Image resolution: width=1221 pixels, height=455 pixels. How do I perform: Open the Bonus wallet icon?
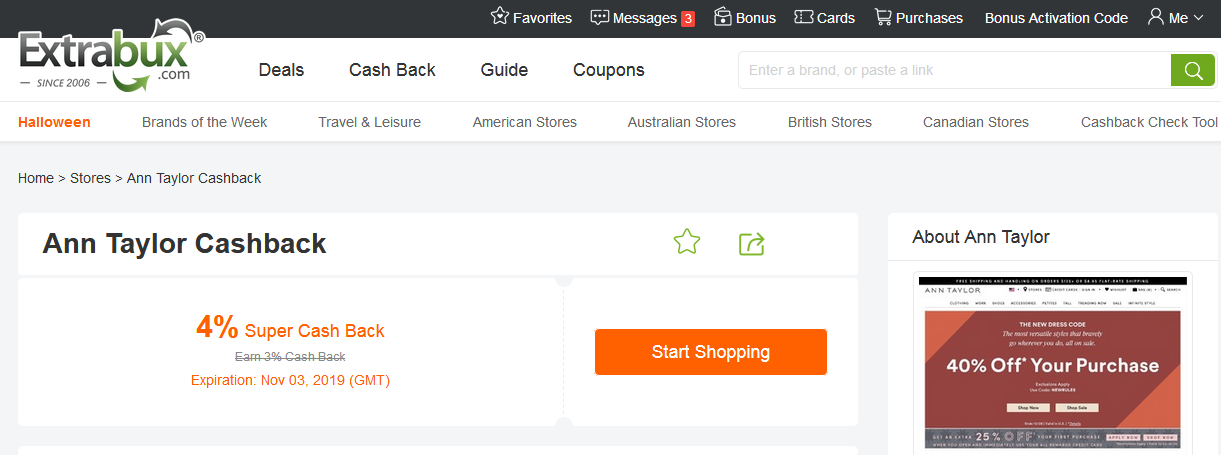pos(724,17)
